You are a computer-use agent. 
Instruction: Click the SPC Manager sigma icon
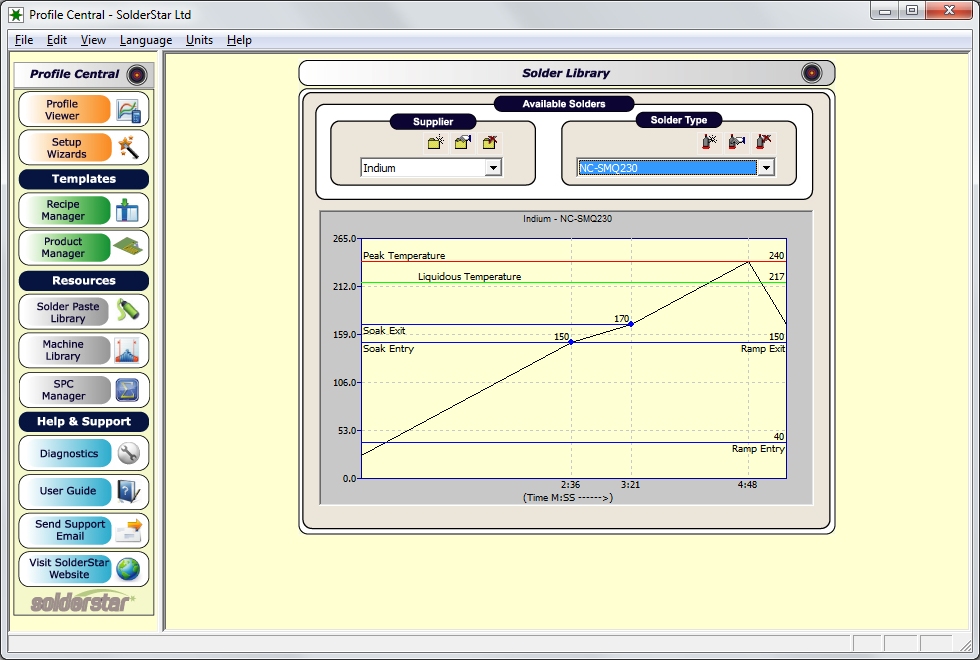tap(128, 391)
